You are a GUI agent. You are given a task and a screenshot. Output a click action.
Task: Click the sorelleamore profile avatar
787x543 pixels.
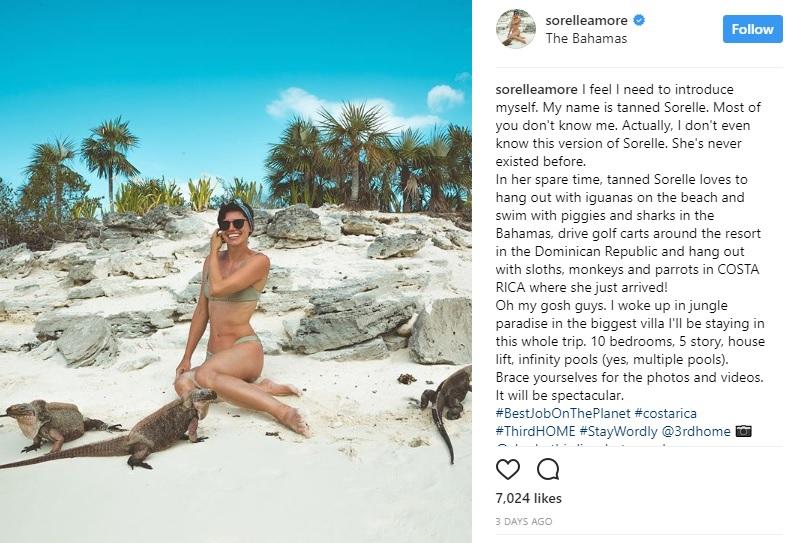coord(516,29)
